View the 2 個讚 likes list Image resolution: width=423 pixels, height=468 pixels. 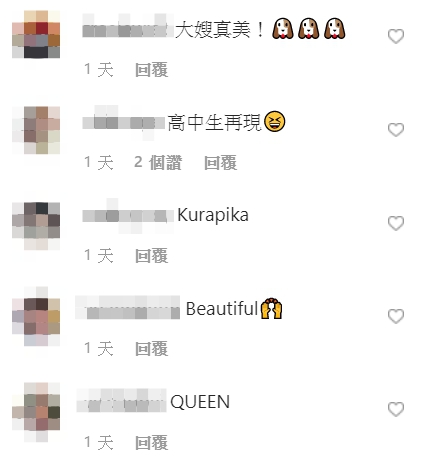coord(158,163)
